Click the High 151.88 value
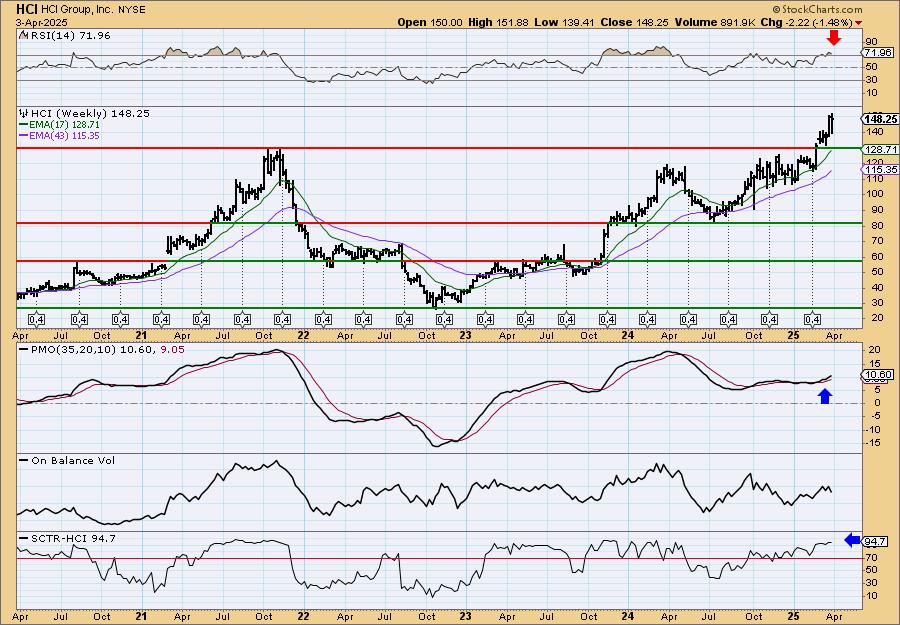The height and width of the screenshot is (625, 900). (499, 22)
